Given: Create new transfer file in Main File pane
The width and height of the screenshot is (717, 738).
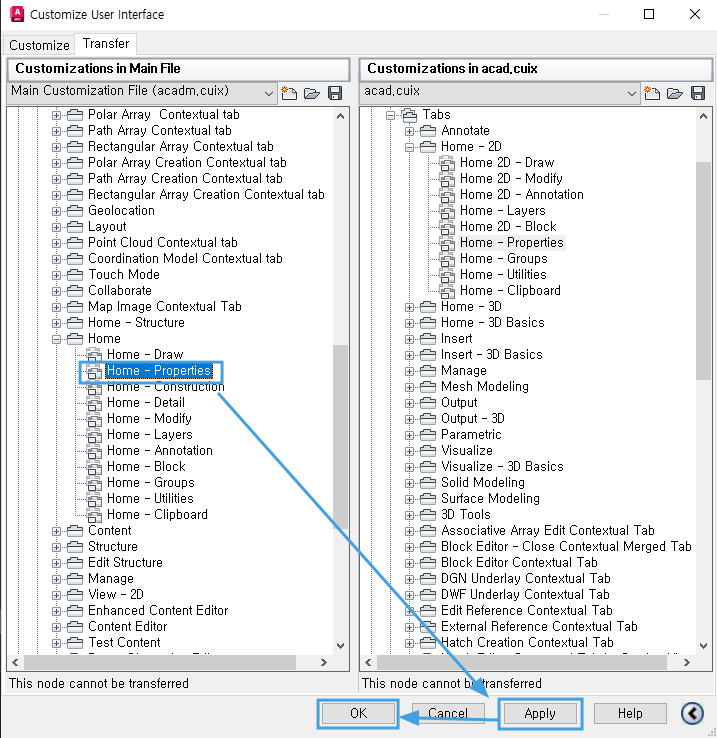Looking at the screenshot, I should [x=289, y=93].
